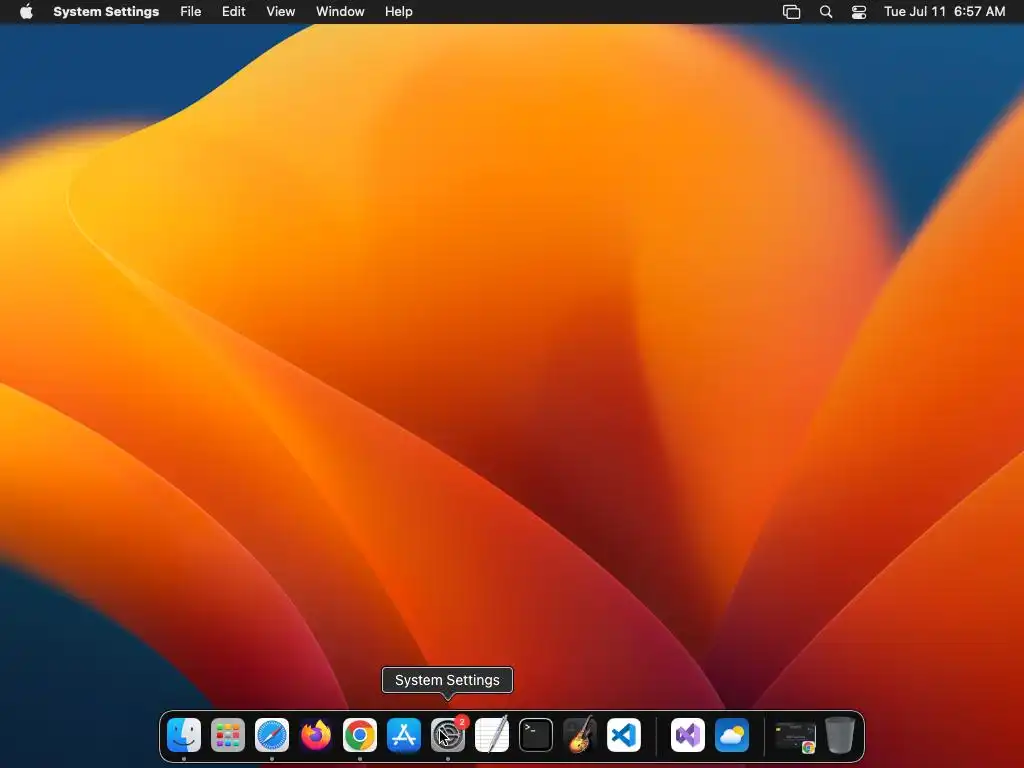Image resolution: width=1024 pixels, height=768 pixels.
Task: Open the System Settings app menu
Action: (106, 12)
